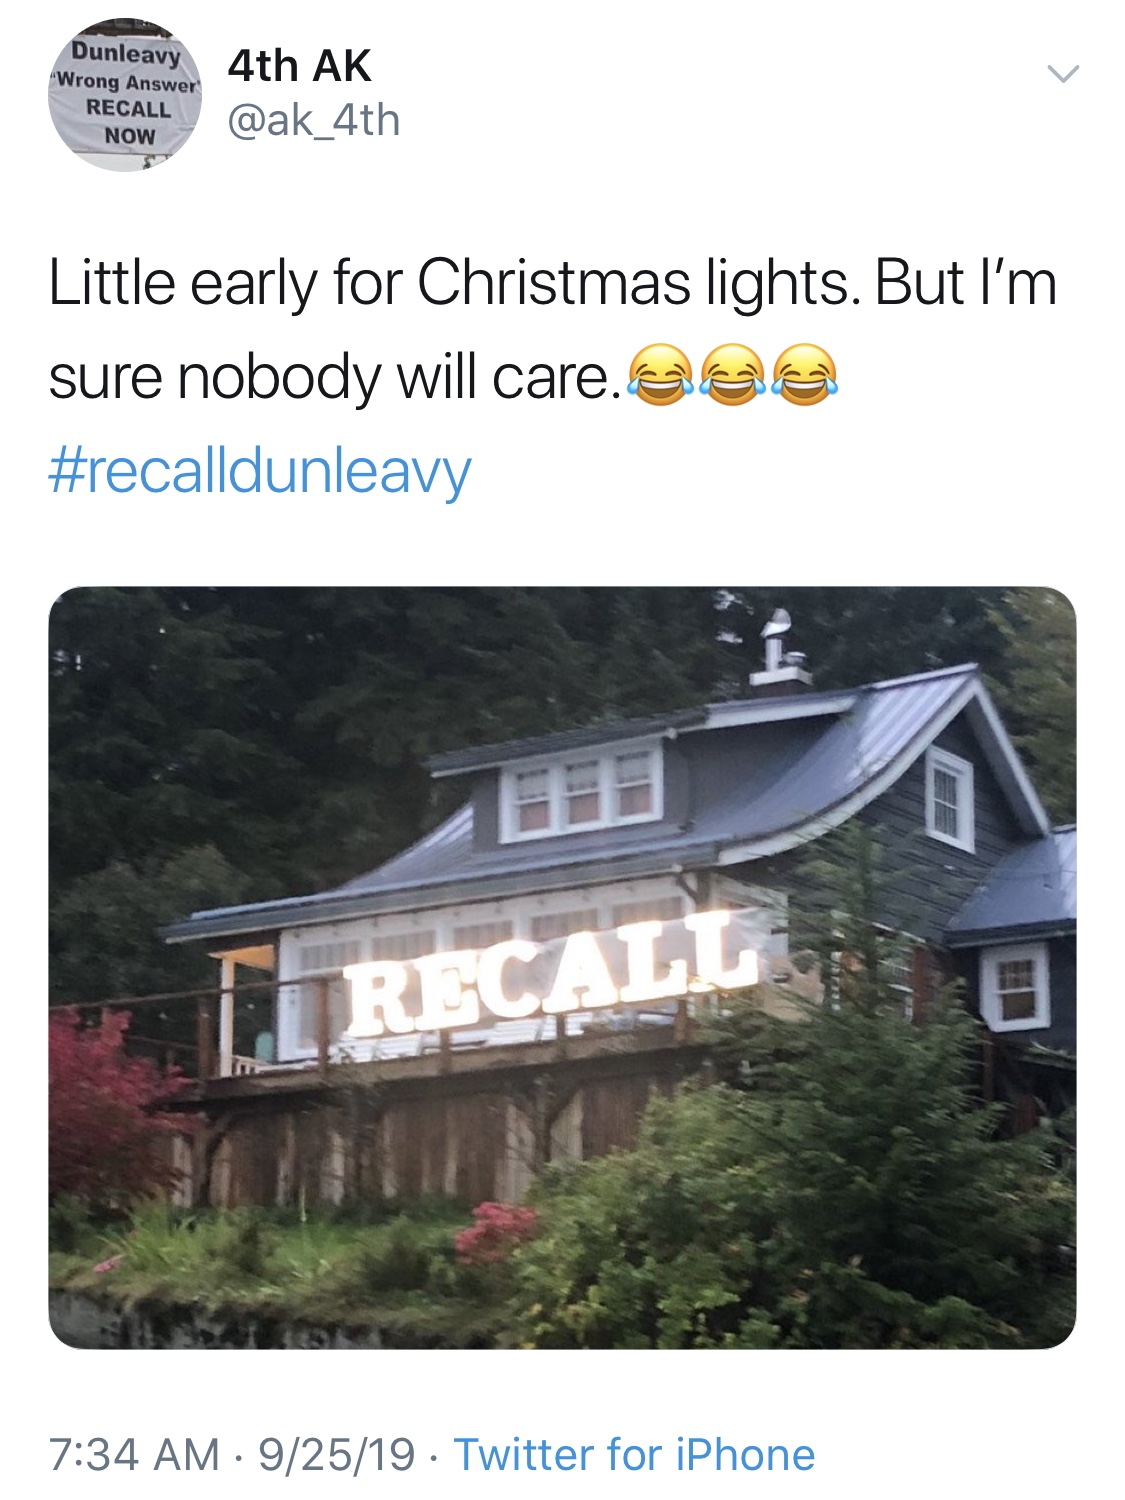
Task: Open the @ak_4th handle
Action: pyautogui.click(x=314, y=121)
